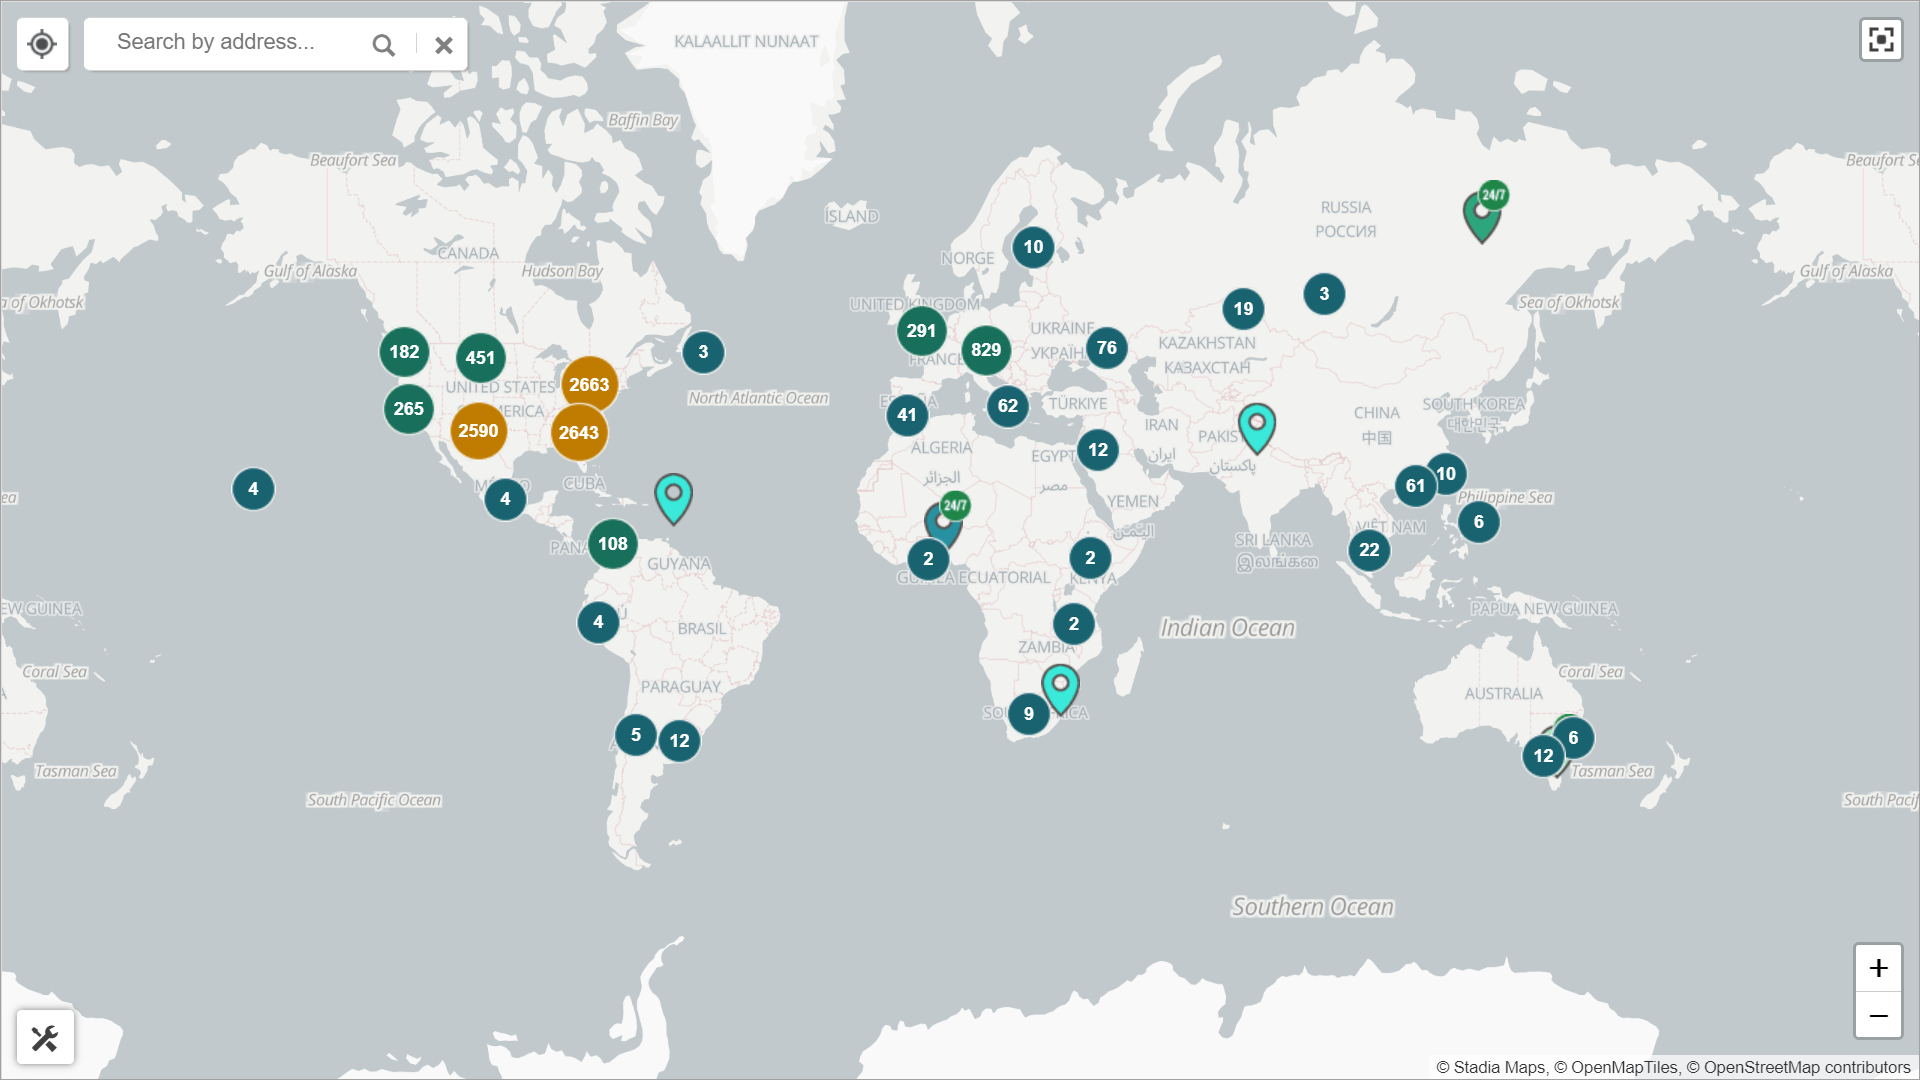Zoom out with the minus button
1920x1080 pixels.
click(1878, 1016)
